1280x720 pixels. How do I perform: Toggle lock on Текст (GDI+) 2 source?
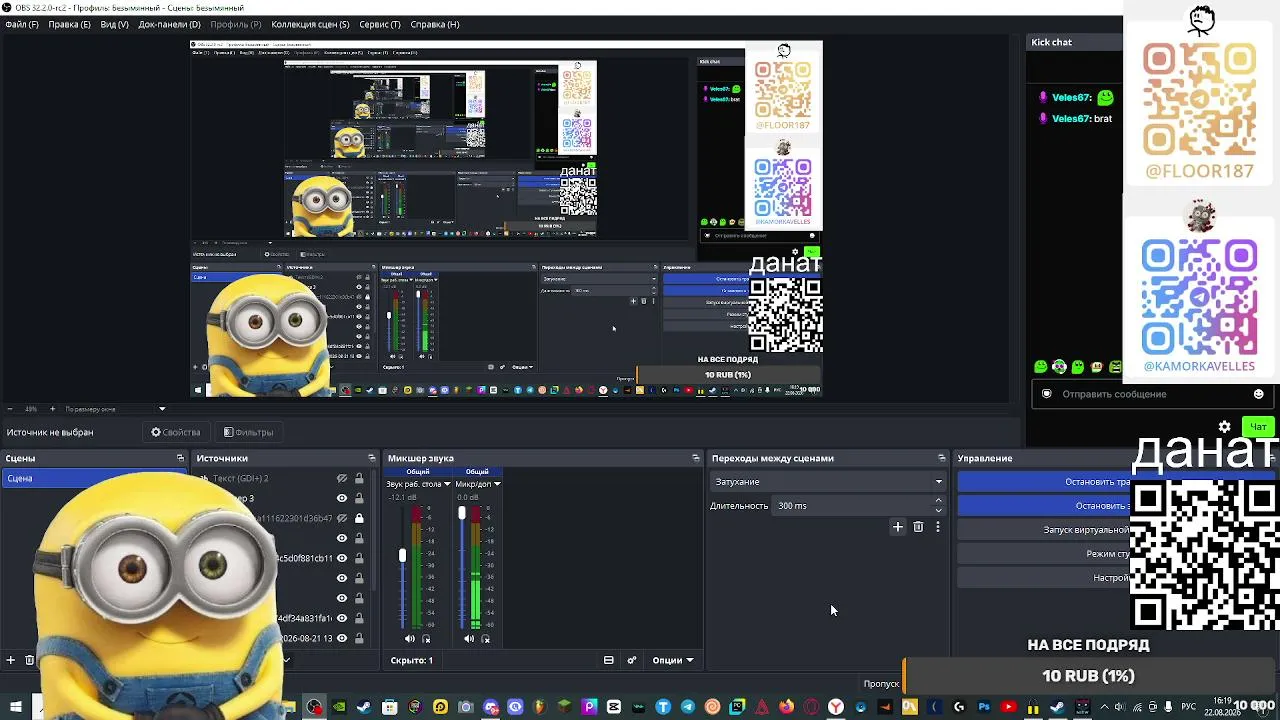pos(359,478)
